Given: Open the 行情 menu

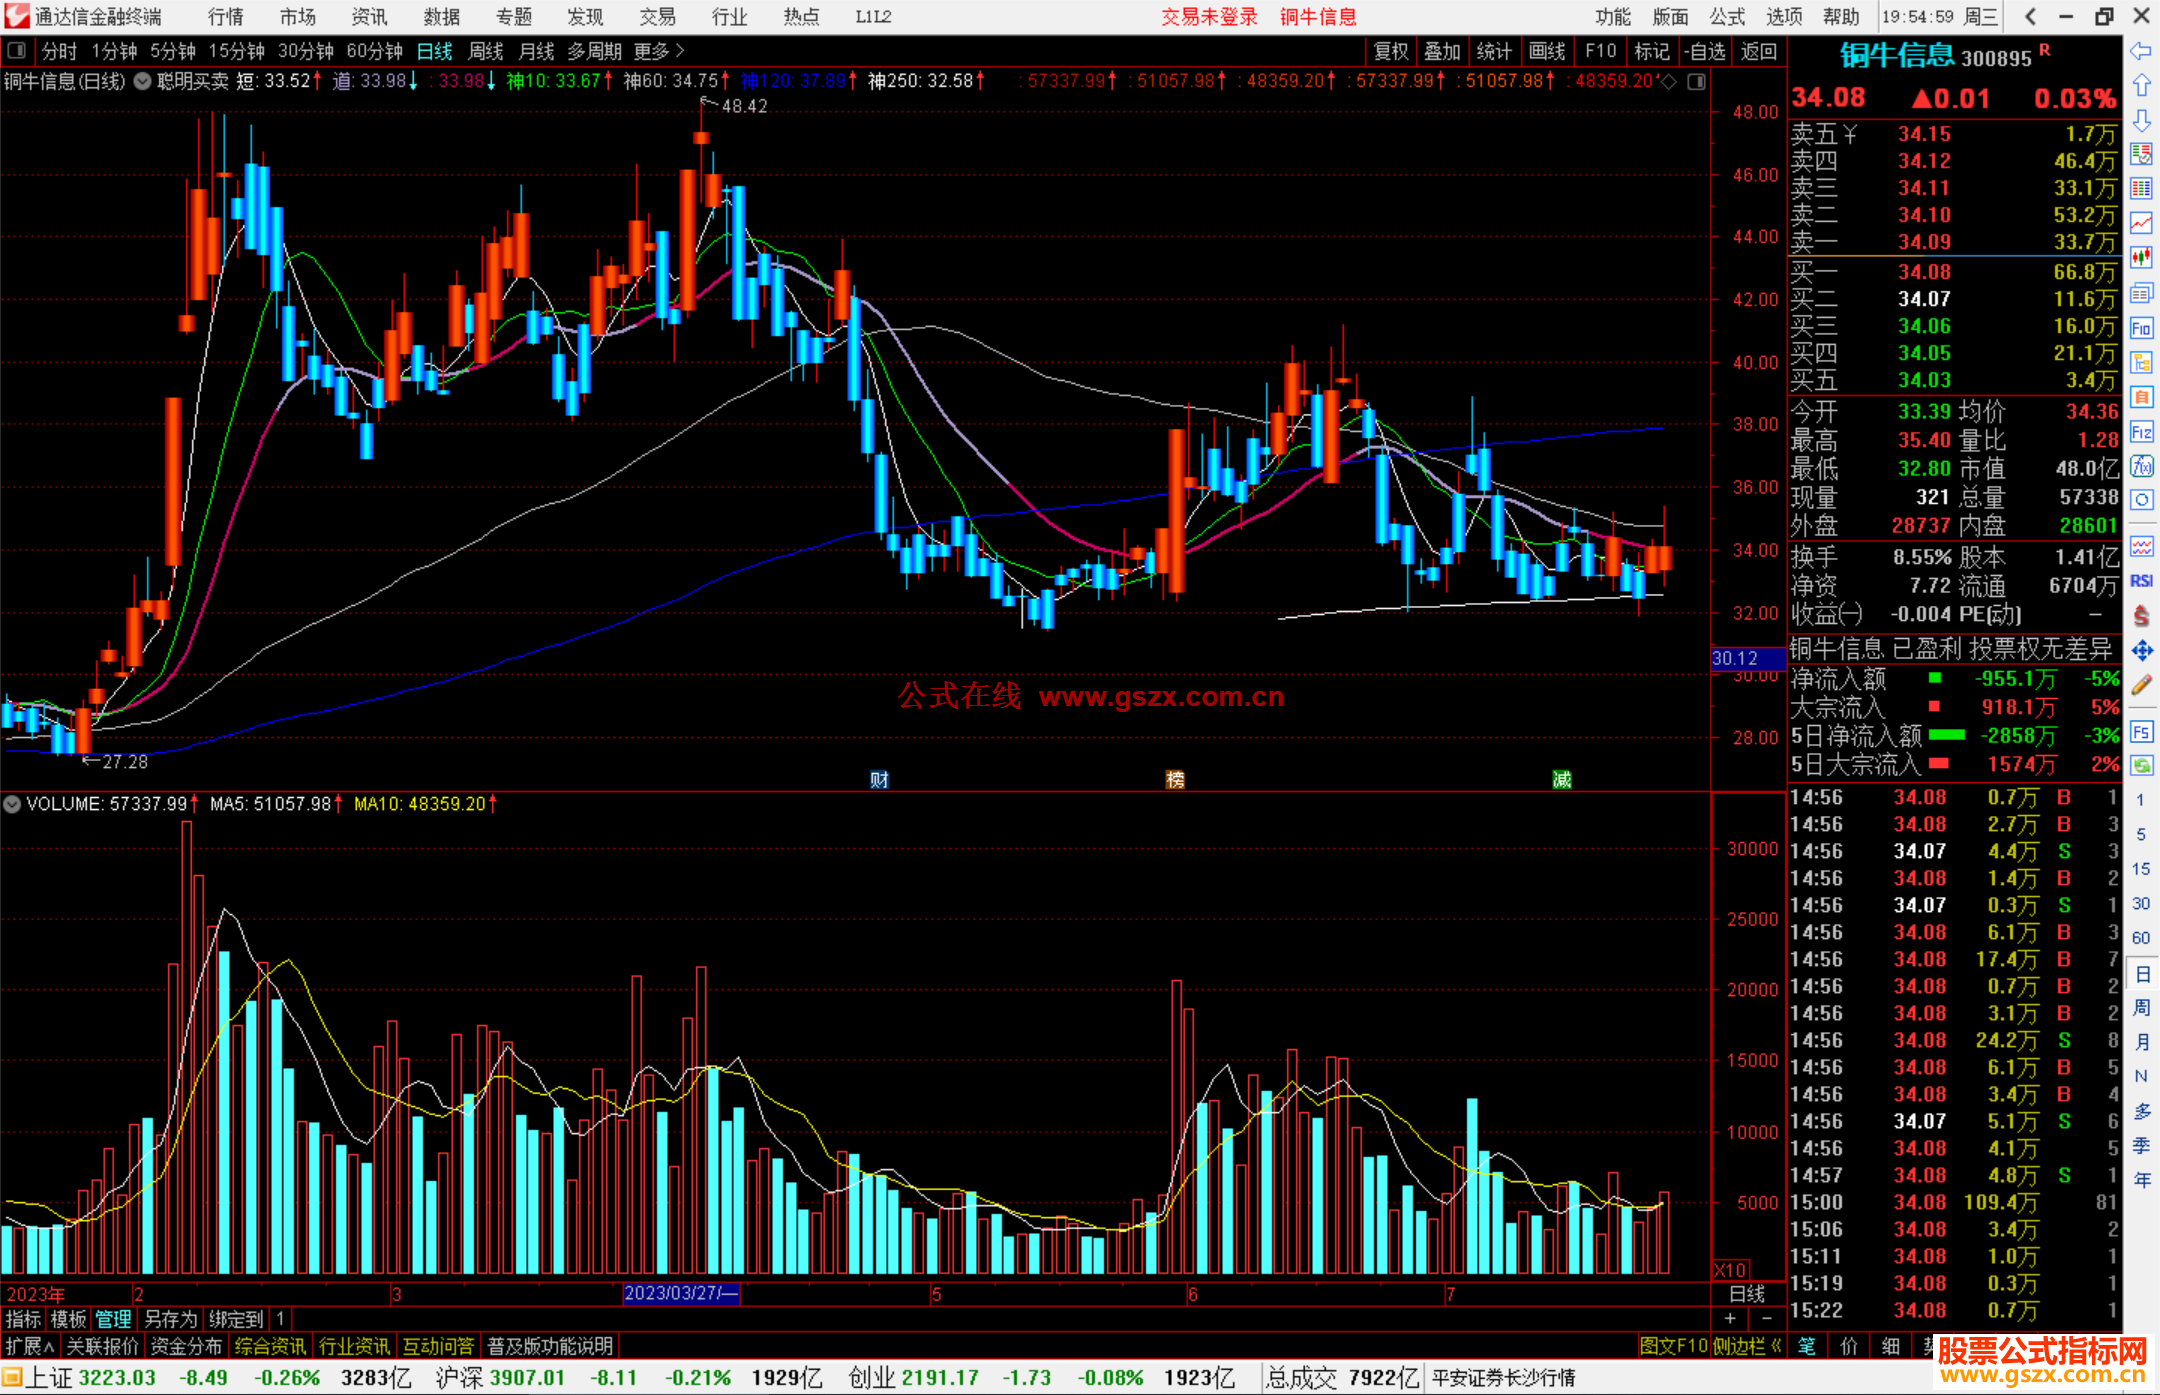Looking at the screenshot, I should pos(225,17).
